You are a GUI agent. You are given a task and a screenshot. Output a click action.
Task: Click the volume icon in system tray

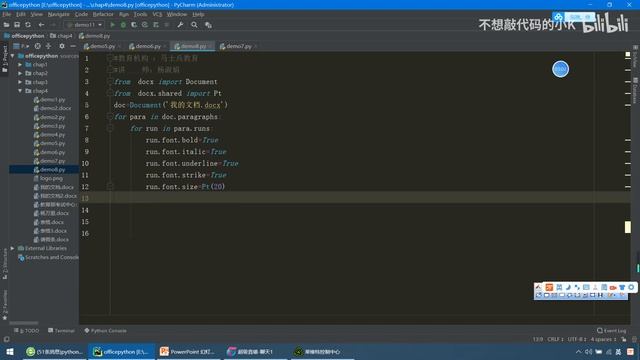coord(588,351)
